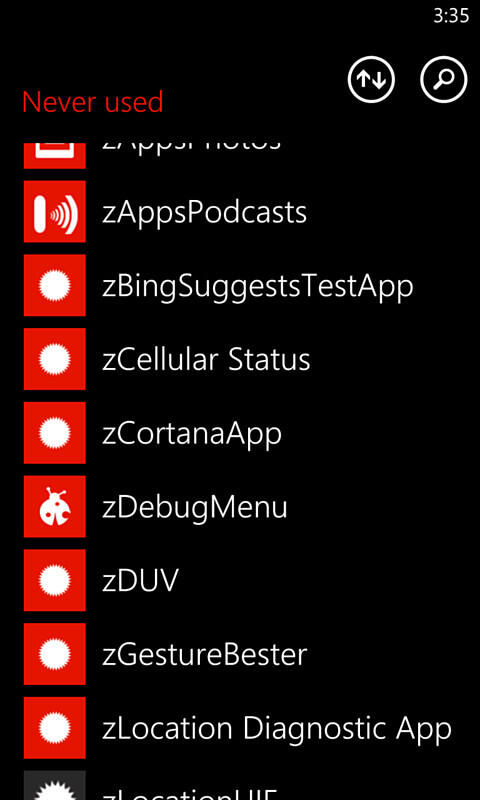Tap the zBingSuggestsTestApp tile icon
The width and height of the screenshot is (480, 800).
coord(55,285)
